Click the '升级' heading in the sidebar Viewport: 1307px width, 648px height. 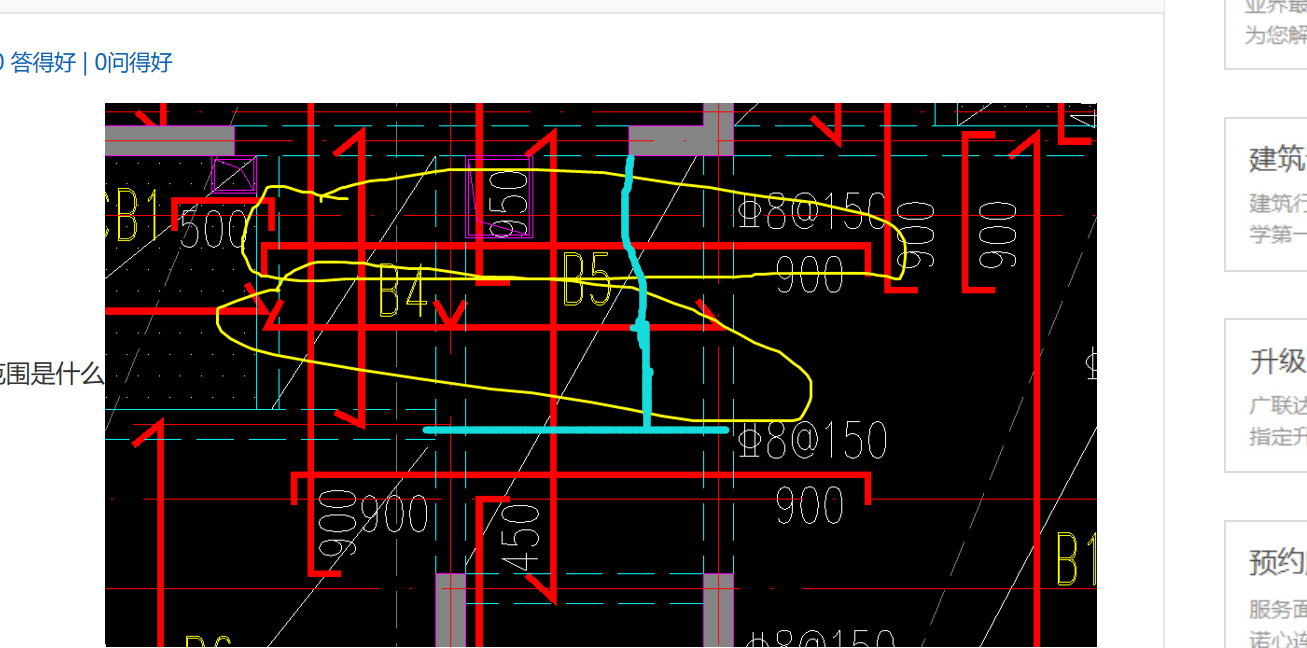pyautogui.click(x=1278, y=361)
